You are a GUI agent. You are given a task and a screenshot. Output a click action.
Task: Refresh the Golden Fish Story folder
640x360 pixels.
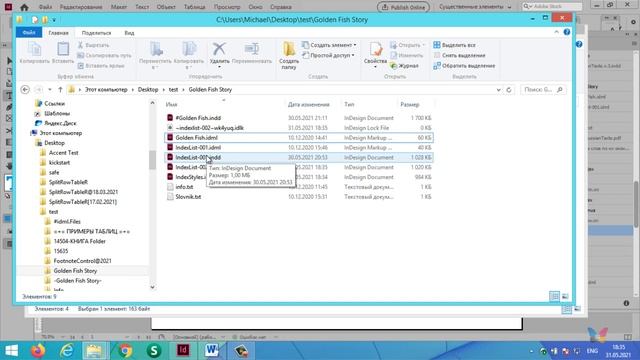click(509, 89)
